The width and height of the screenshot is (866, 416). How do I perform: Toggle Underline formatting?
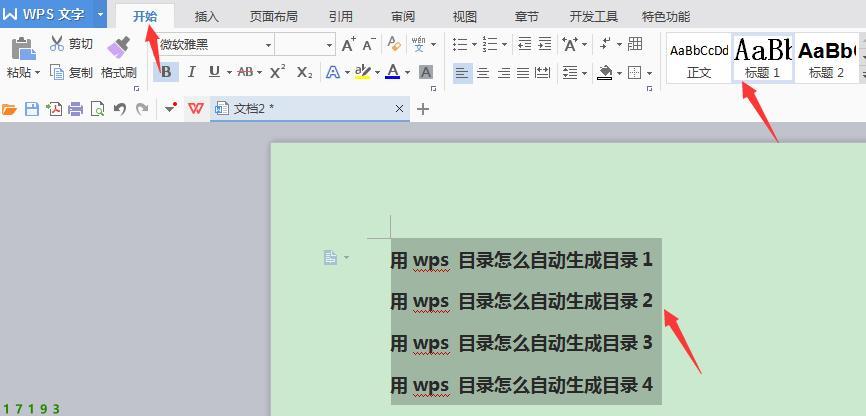coord(214,72)
